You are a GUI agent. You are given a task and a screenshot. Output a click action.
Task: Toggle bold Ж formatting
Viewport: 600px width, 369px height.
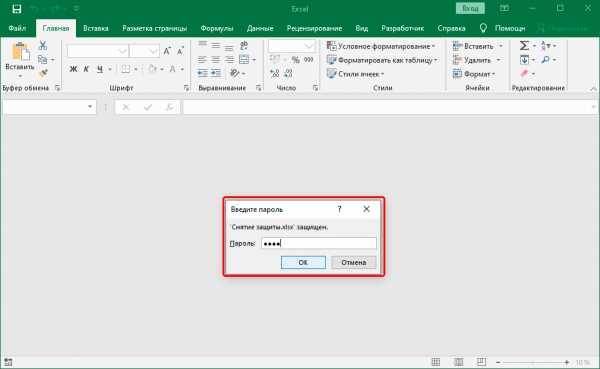pos(73,69)
